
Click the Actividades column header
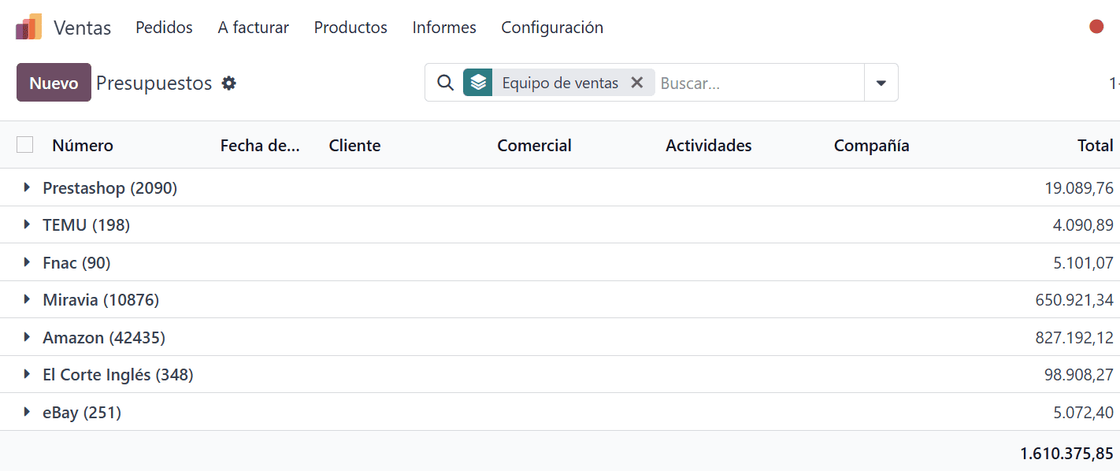click(x=709, y=145)
